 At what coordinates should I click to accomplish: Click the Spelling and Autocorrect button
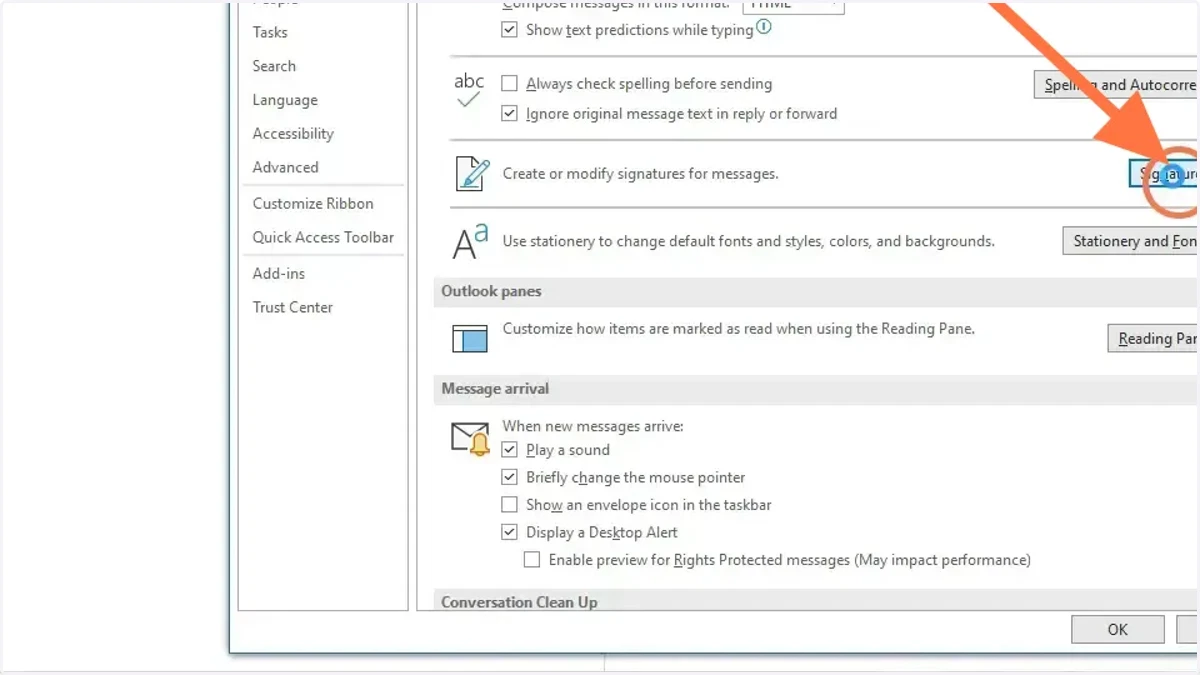click(x=1115, y=85)
